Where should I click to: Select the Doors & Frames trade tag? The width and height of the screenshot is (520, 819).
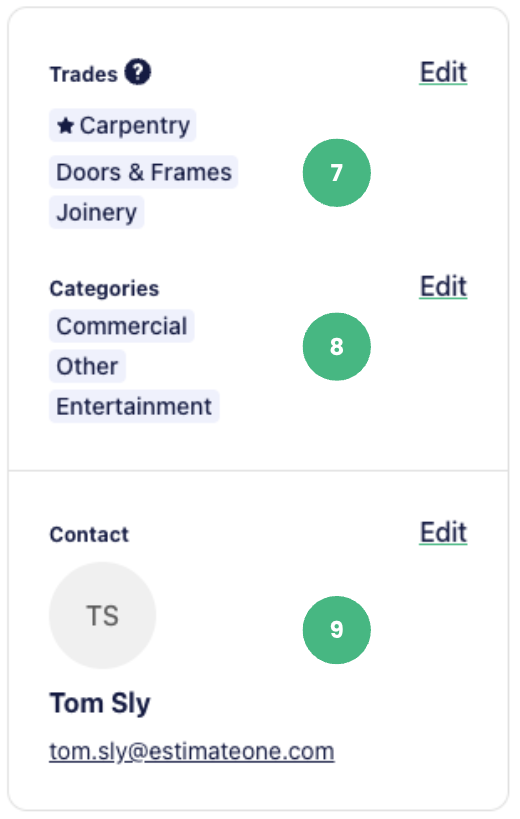(144, 172)
